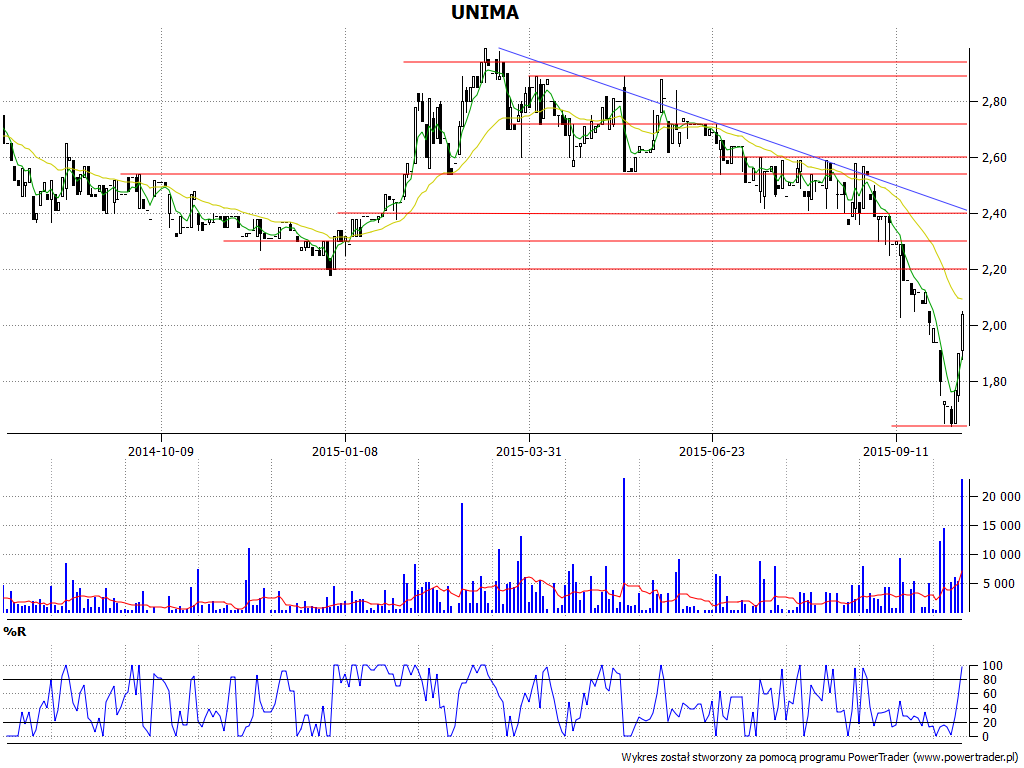1024x768 pixels.
Task: Click the 80 level on %R axis
Action: click(x=989, y=680)
